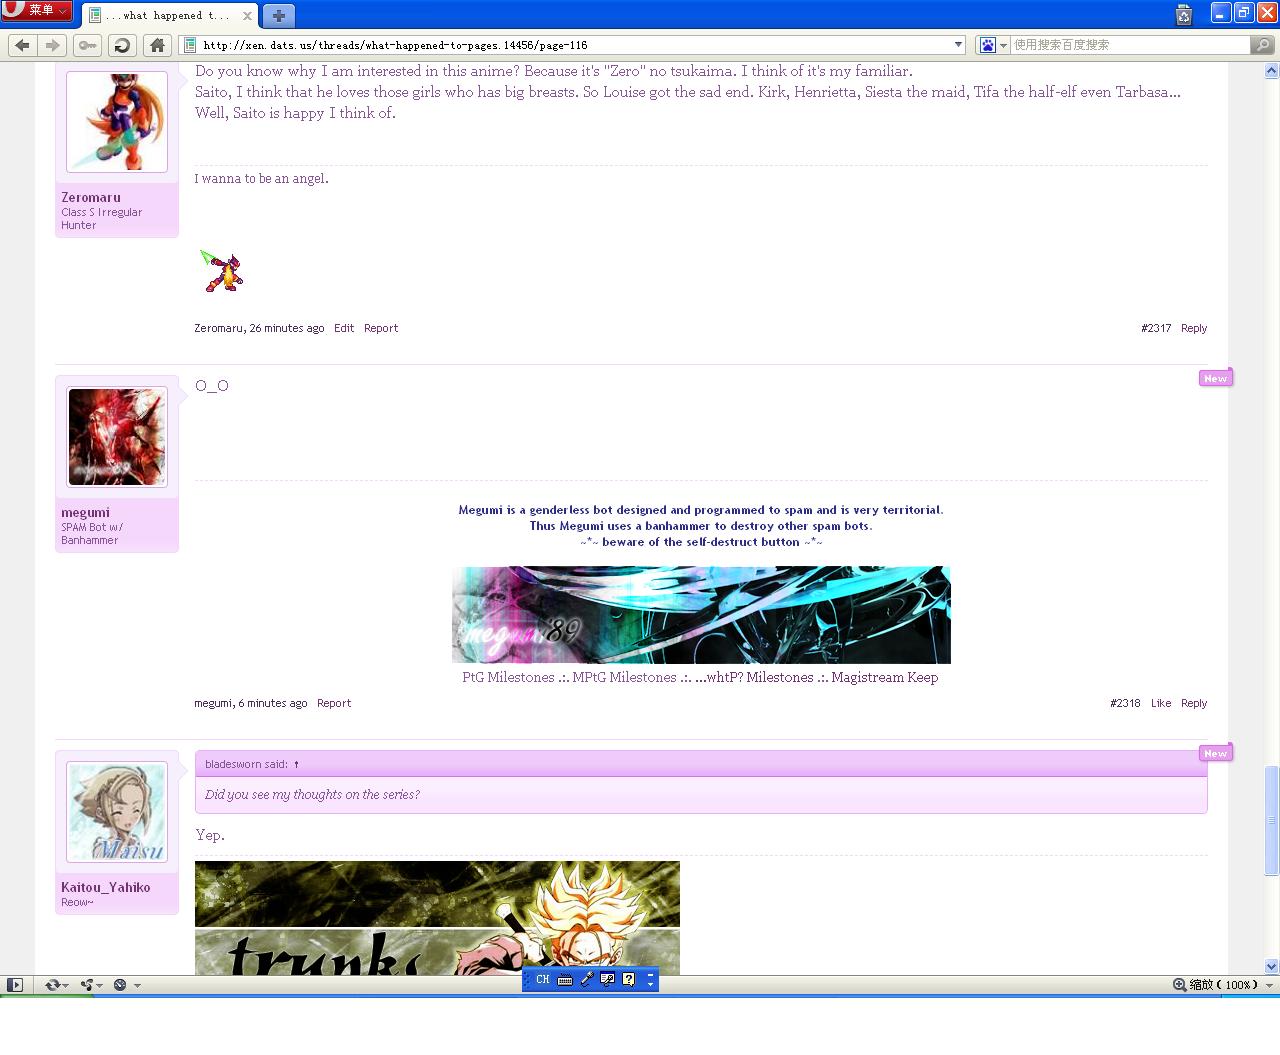Reload the current page
1280x1055 pixels.
[122, 45]
